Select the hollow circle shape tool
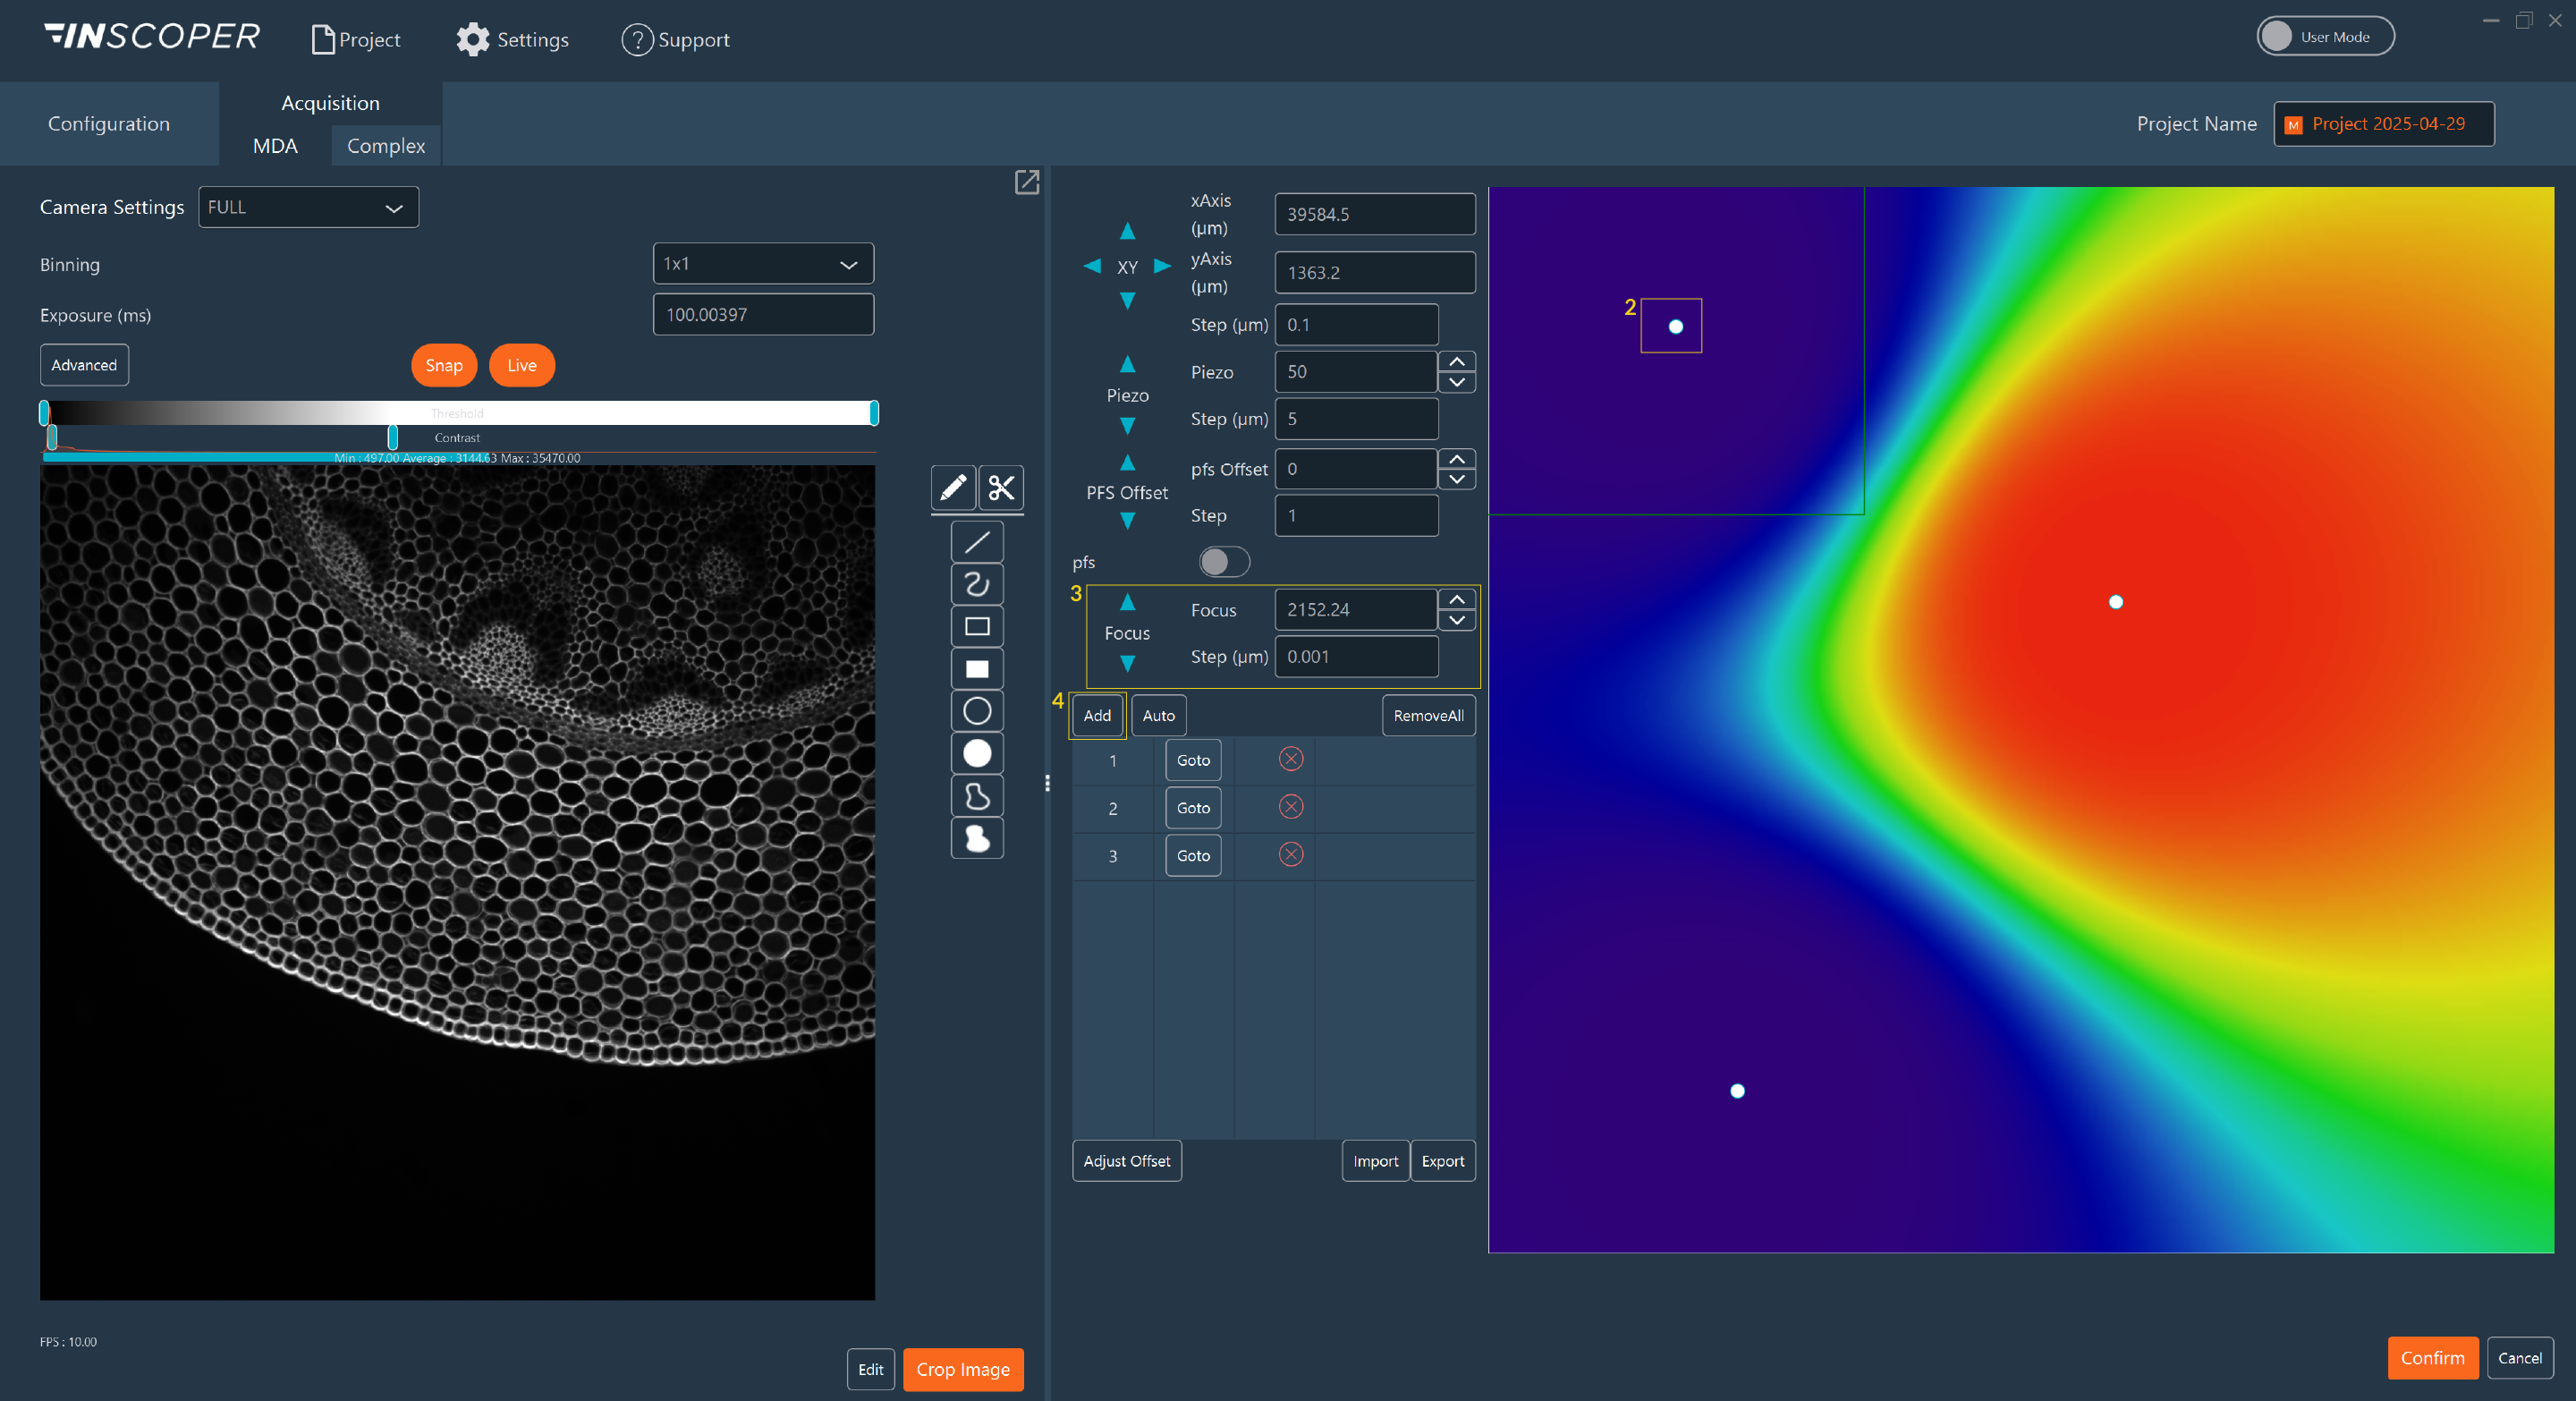The image size is (2576, 1401). (976, 711)
